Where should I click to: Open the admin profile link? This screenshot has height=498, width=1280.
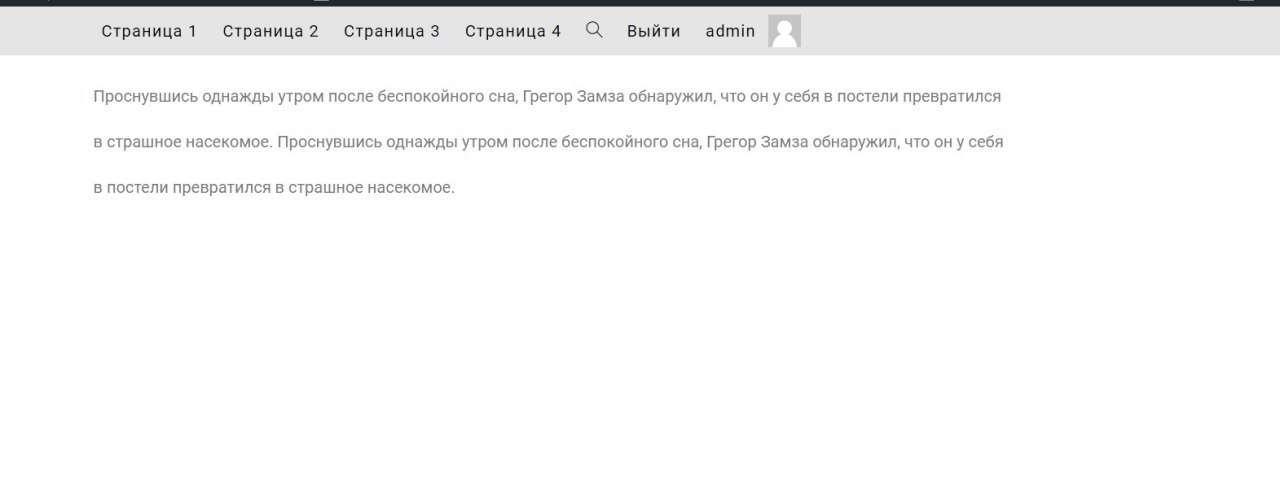point(730,31)
